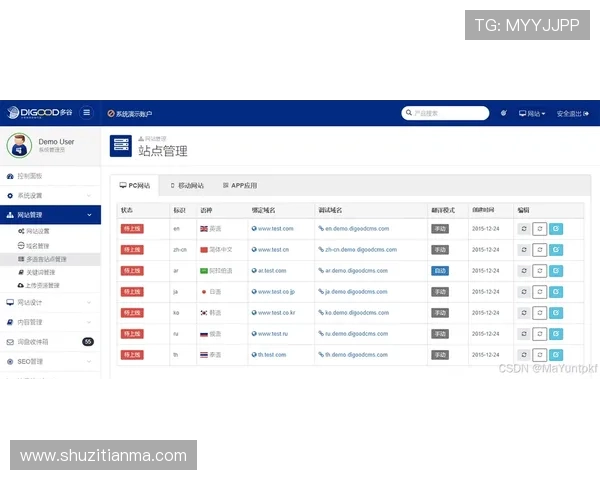Switch to the APP应用 tab
The height and width of the screenshot is (480, 600).
[240, 186]
